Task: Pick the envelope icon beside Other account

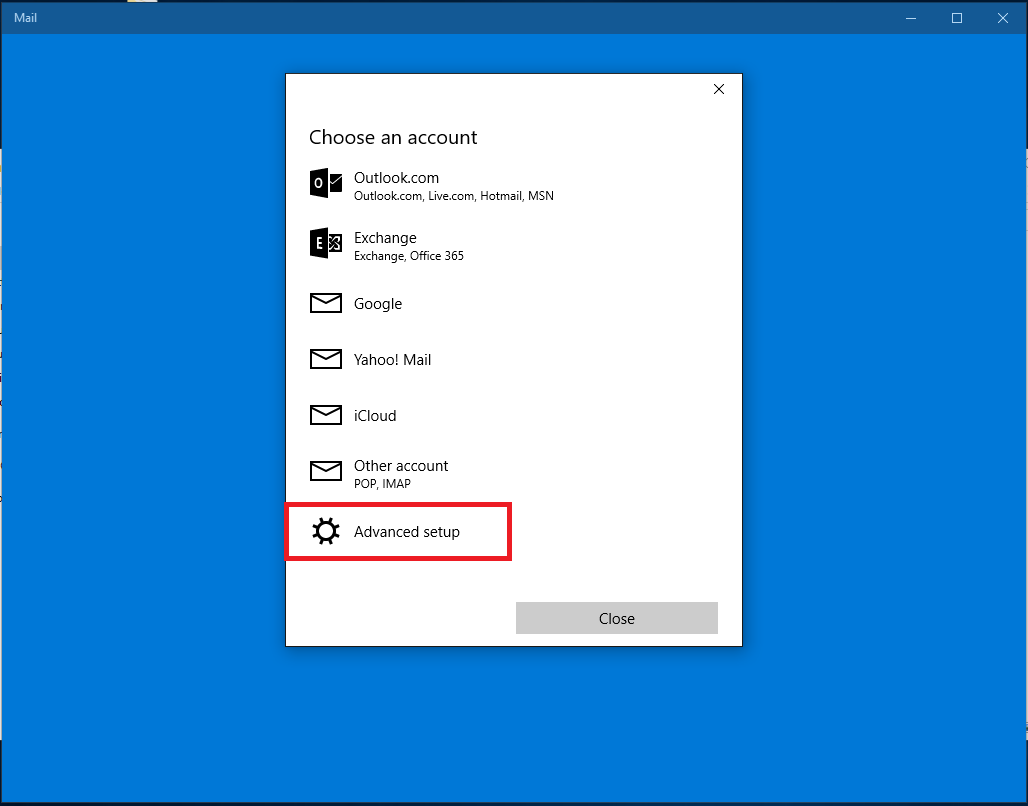Action: click(x=326, y=471)
